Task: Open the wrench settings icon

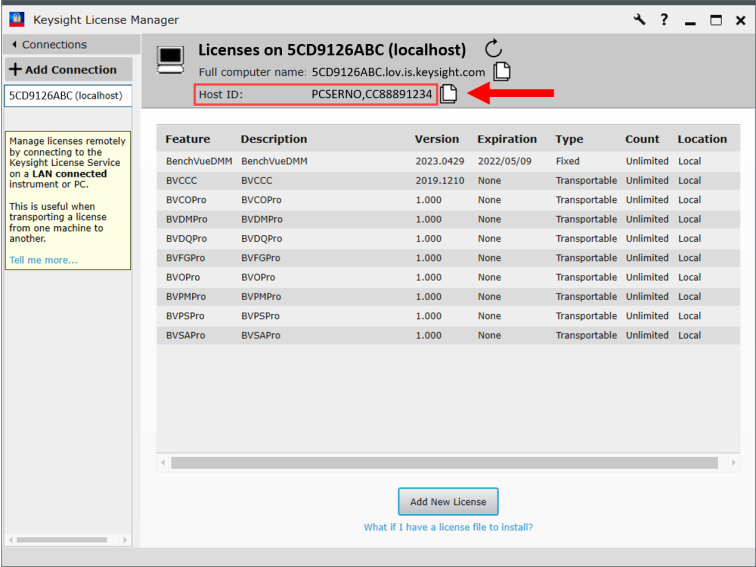Action: coord(639,20)
